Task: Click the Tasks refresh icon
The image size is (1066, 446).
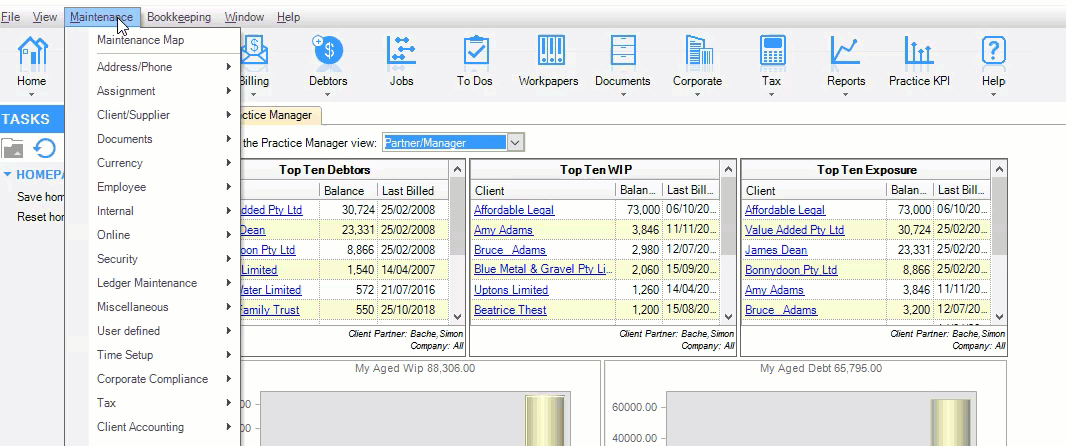Action: pos(45,148)
